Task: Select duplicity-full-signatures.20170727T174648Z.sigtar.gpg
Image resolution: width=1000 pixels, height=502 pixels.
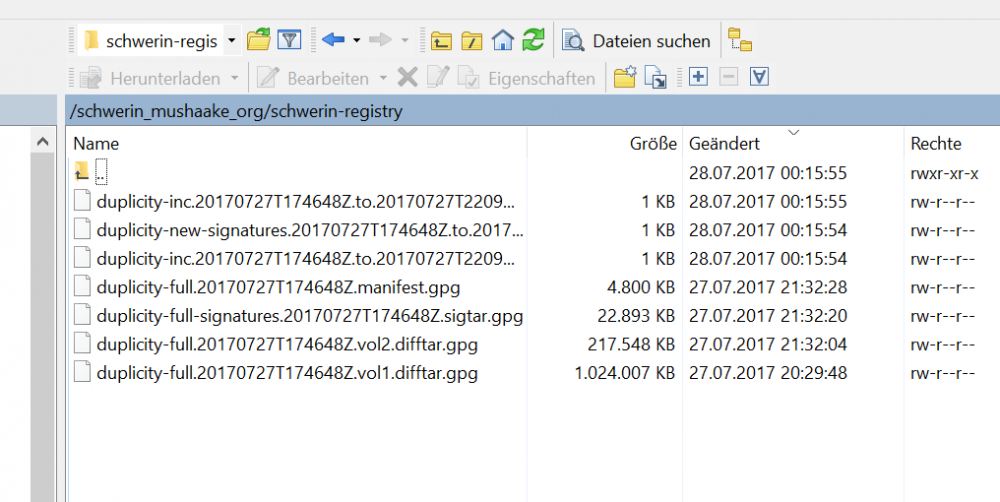Action: pos(309,316)
